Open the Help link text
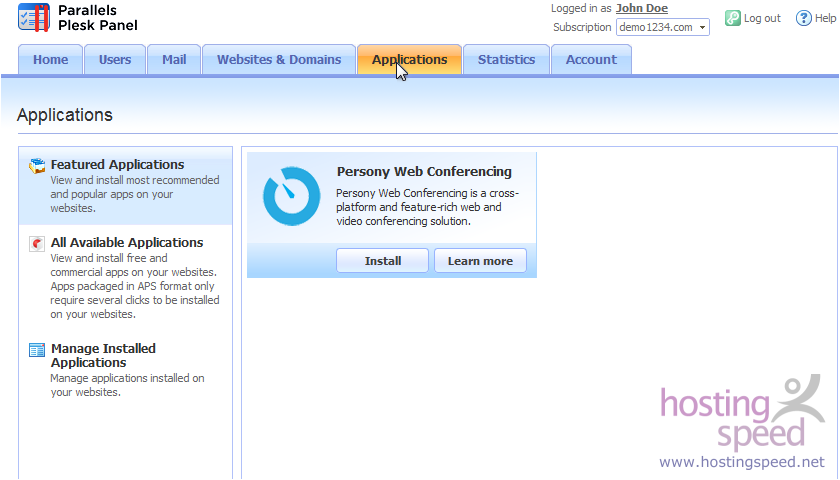The width and height of the screenshot is (840, 480). pyautogui.click(x=825, y=18)
